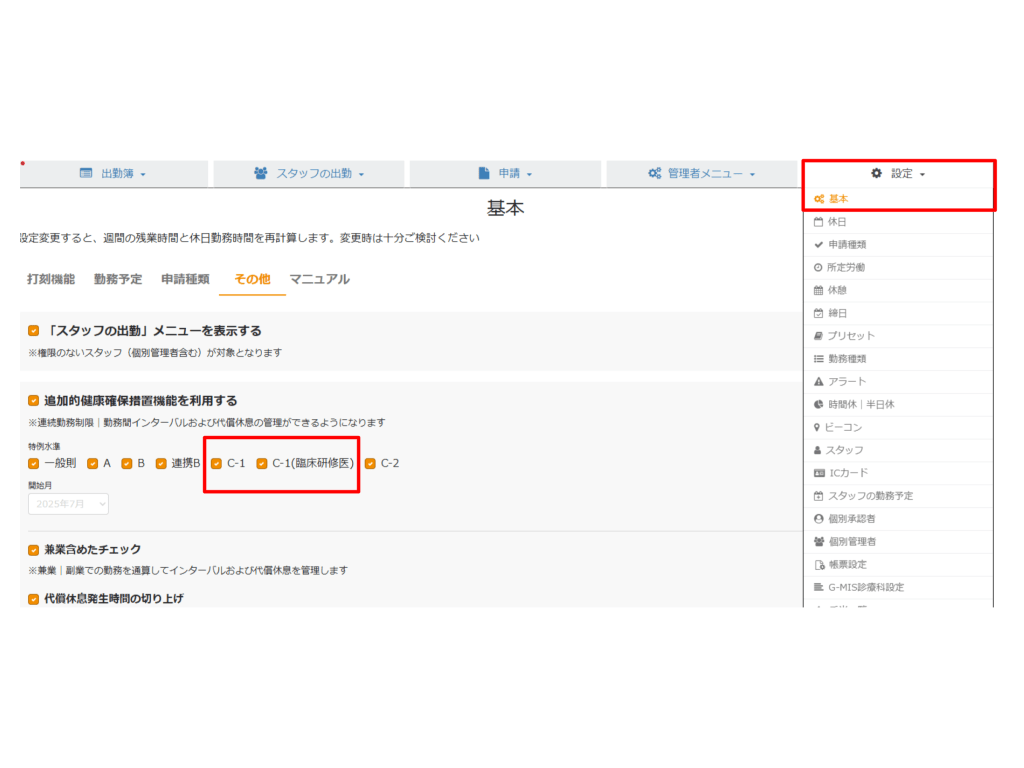Click the pie chart icon for 時間休｜半日休
The image size is (1024, 768).
[x=819, y=405]
